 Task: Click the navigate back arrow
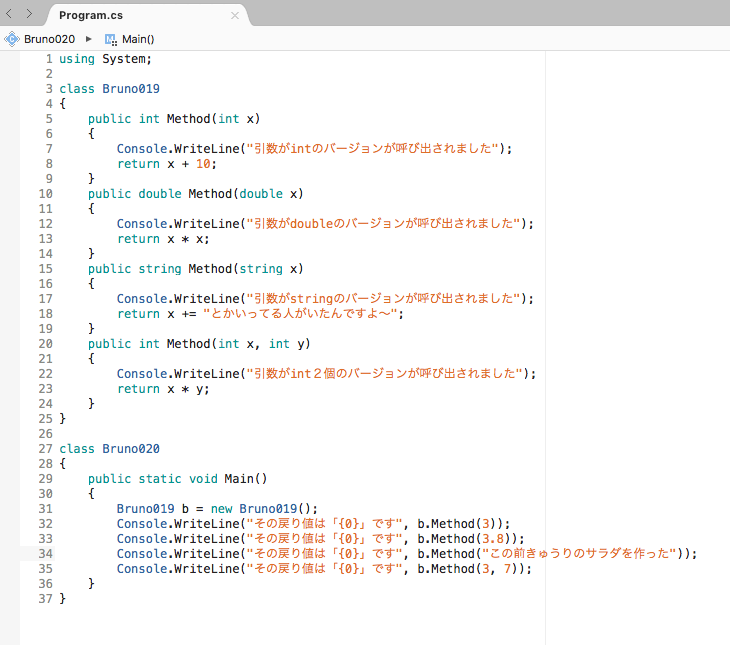(9, 14)
